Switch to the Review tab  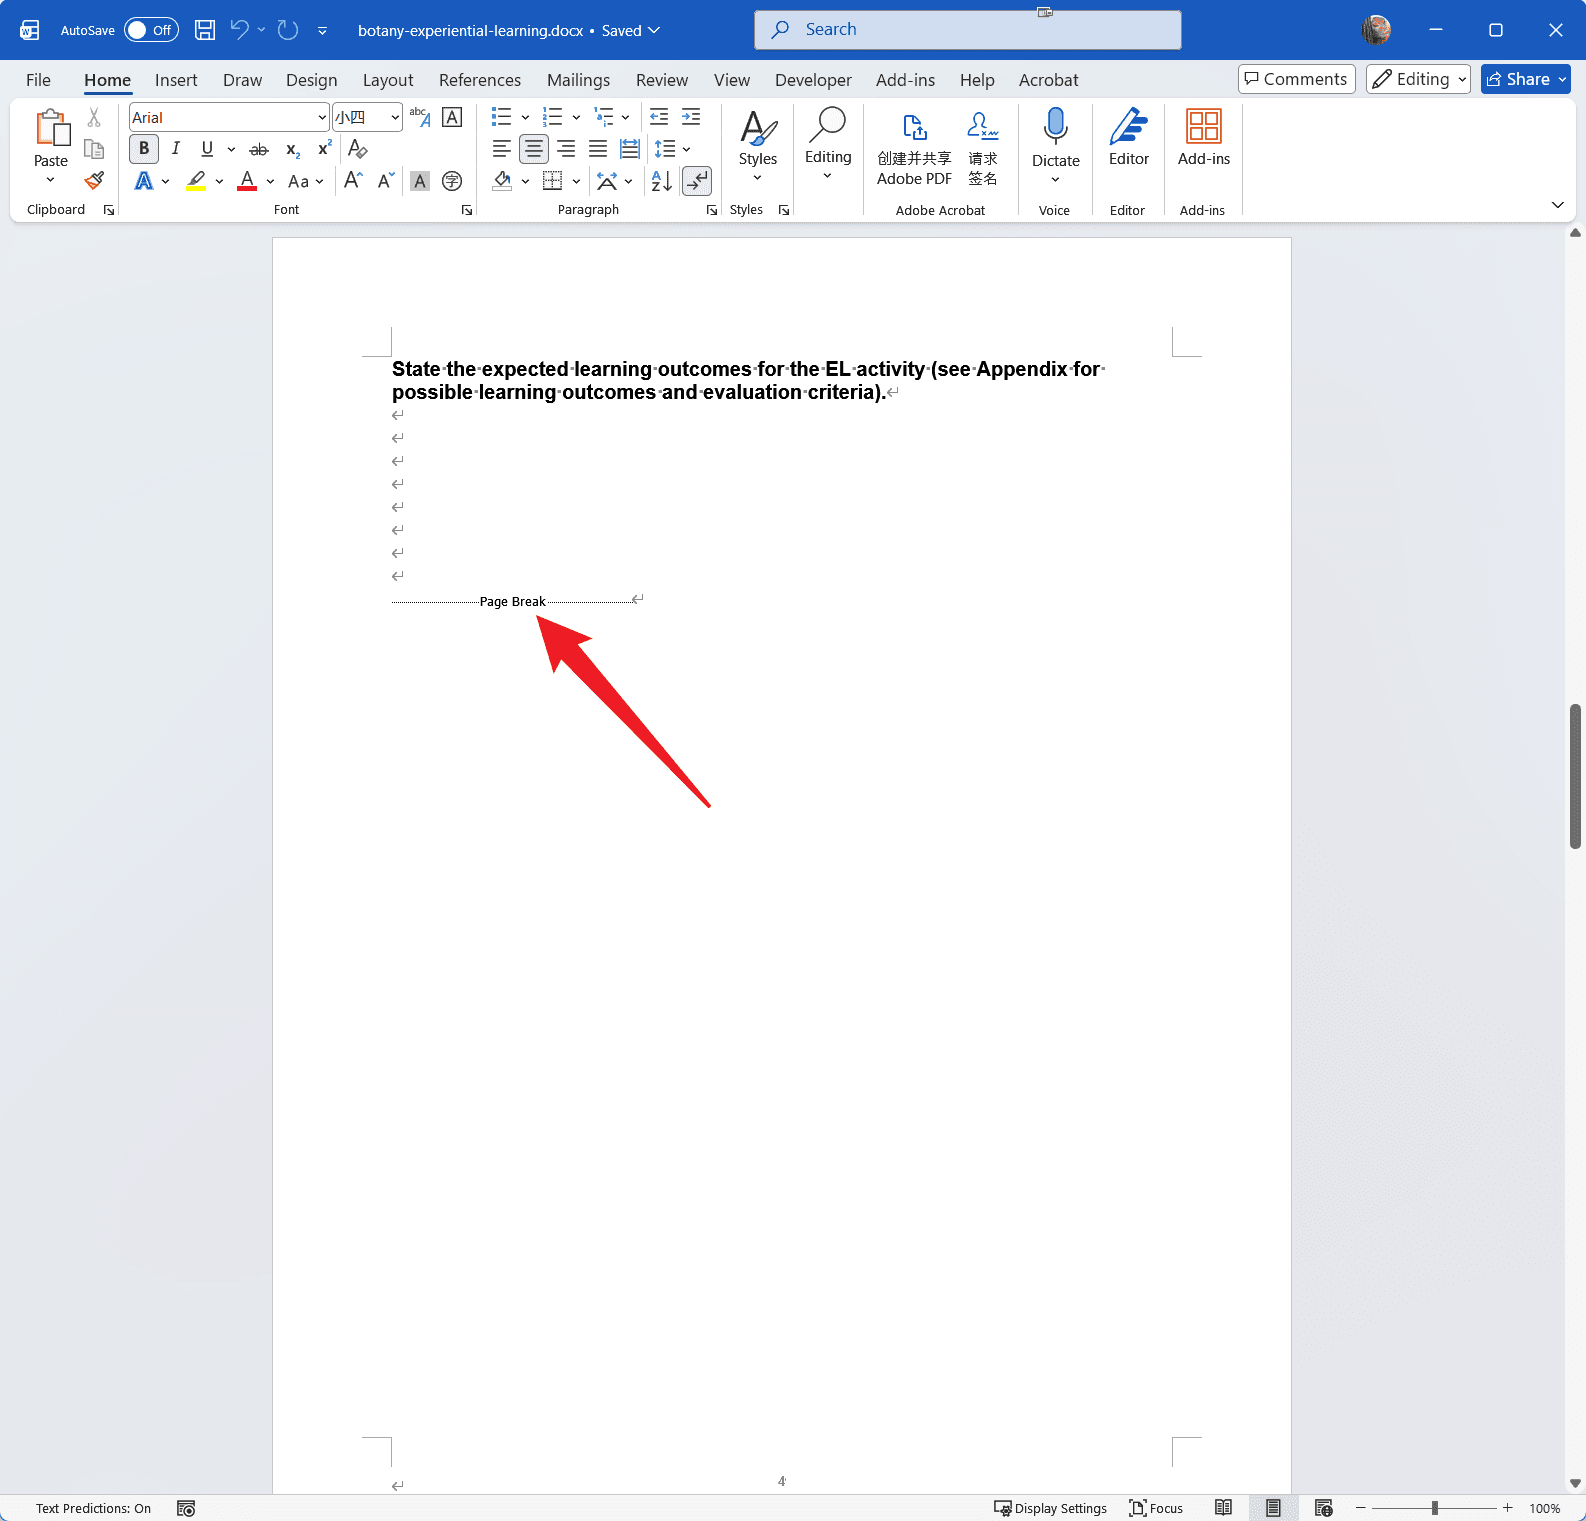[662, 80]
